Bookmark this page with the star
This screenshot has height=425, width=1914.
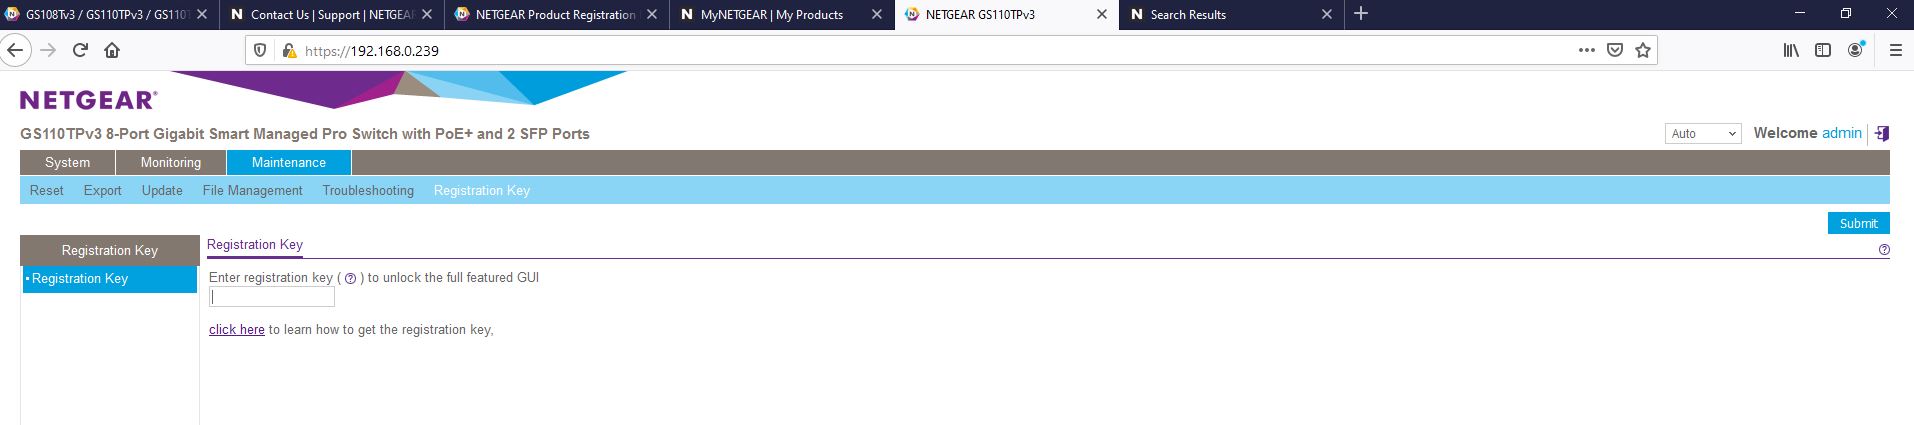[x=1643, y=50]
